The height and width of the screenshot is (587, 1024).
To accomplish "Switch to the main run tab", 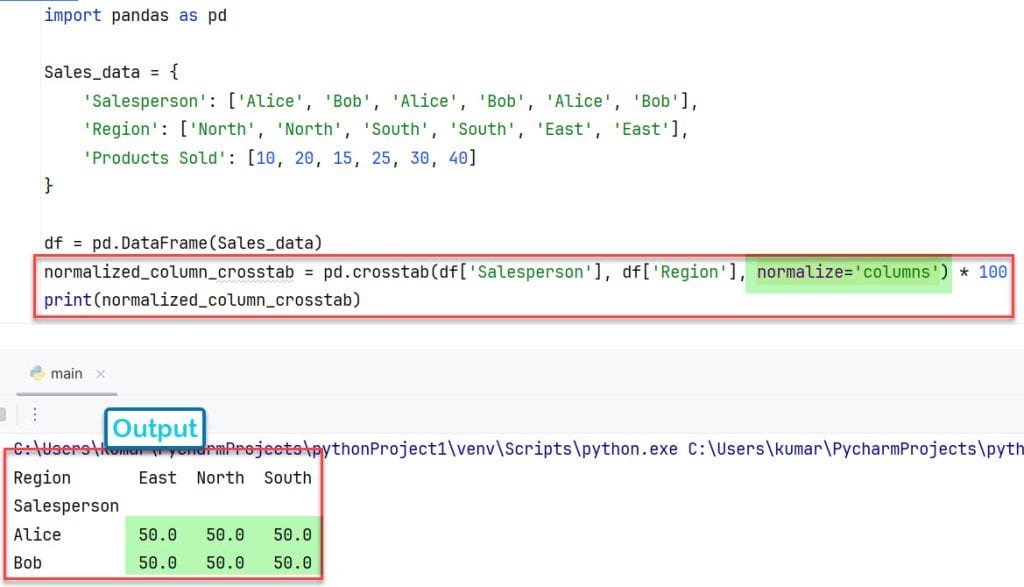I will pyautogui.click(x=67, y=373).
